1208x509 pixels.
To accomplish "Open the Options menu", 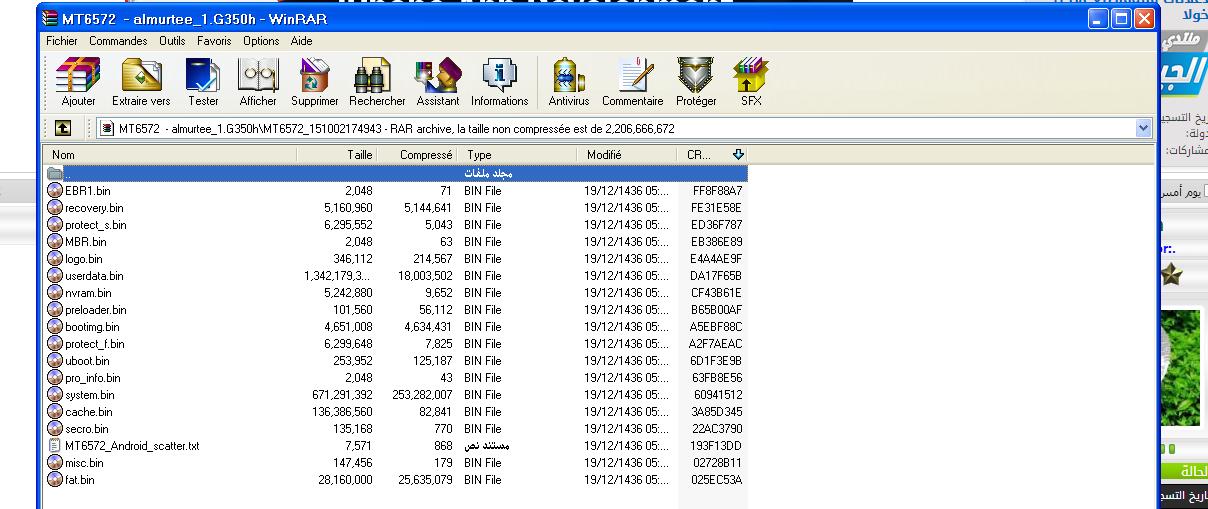I will pos(261,41).
